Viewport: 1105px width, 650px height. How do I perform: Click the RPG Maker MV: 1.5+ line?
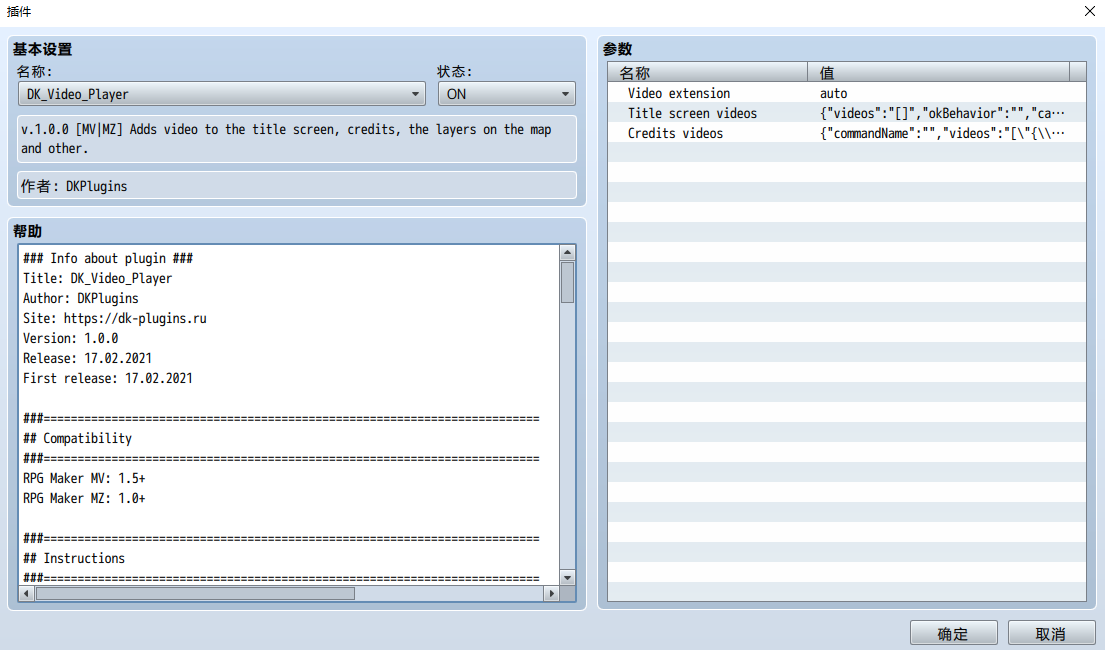pyautogui.click(x=84, y=478)
